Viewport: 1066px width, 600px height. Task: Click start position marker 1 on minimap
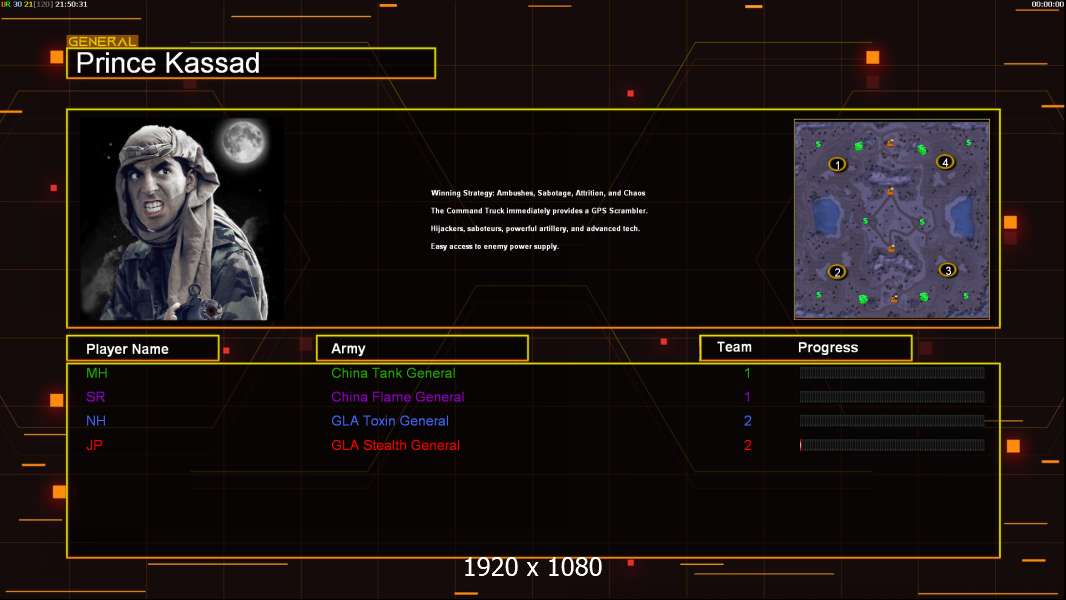(838, 164)
